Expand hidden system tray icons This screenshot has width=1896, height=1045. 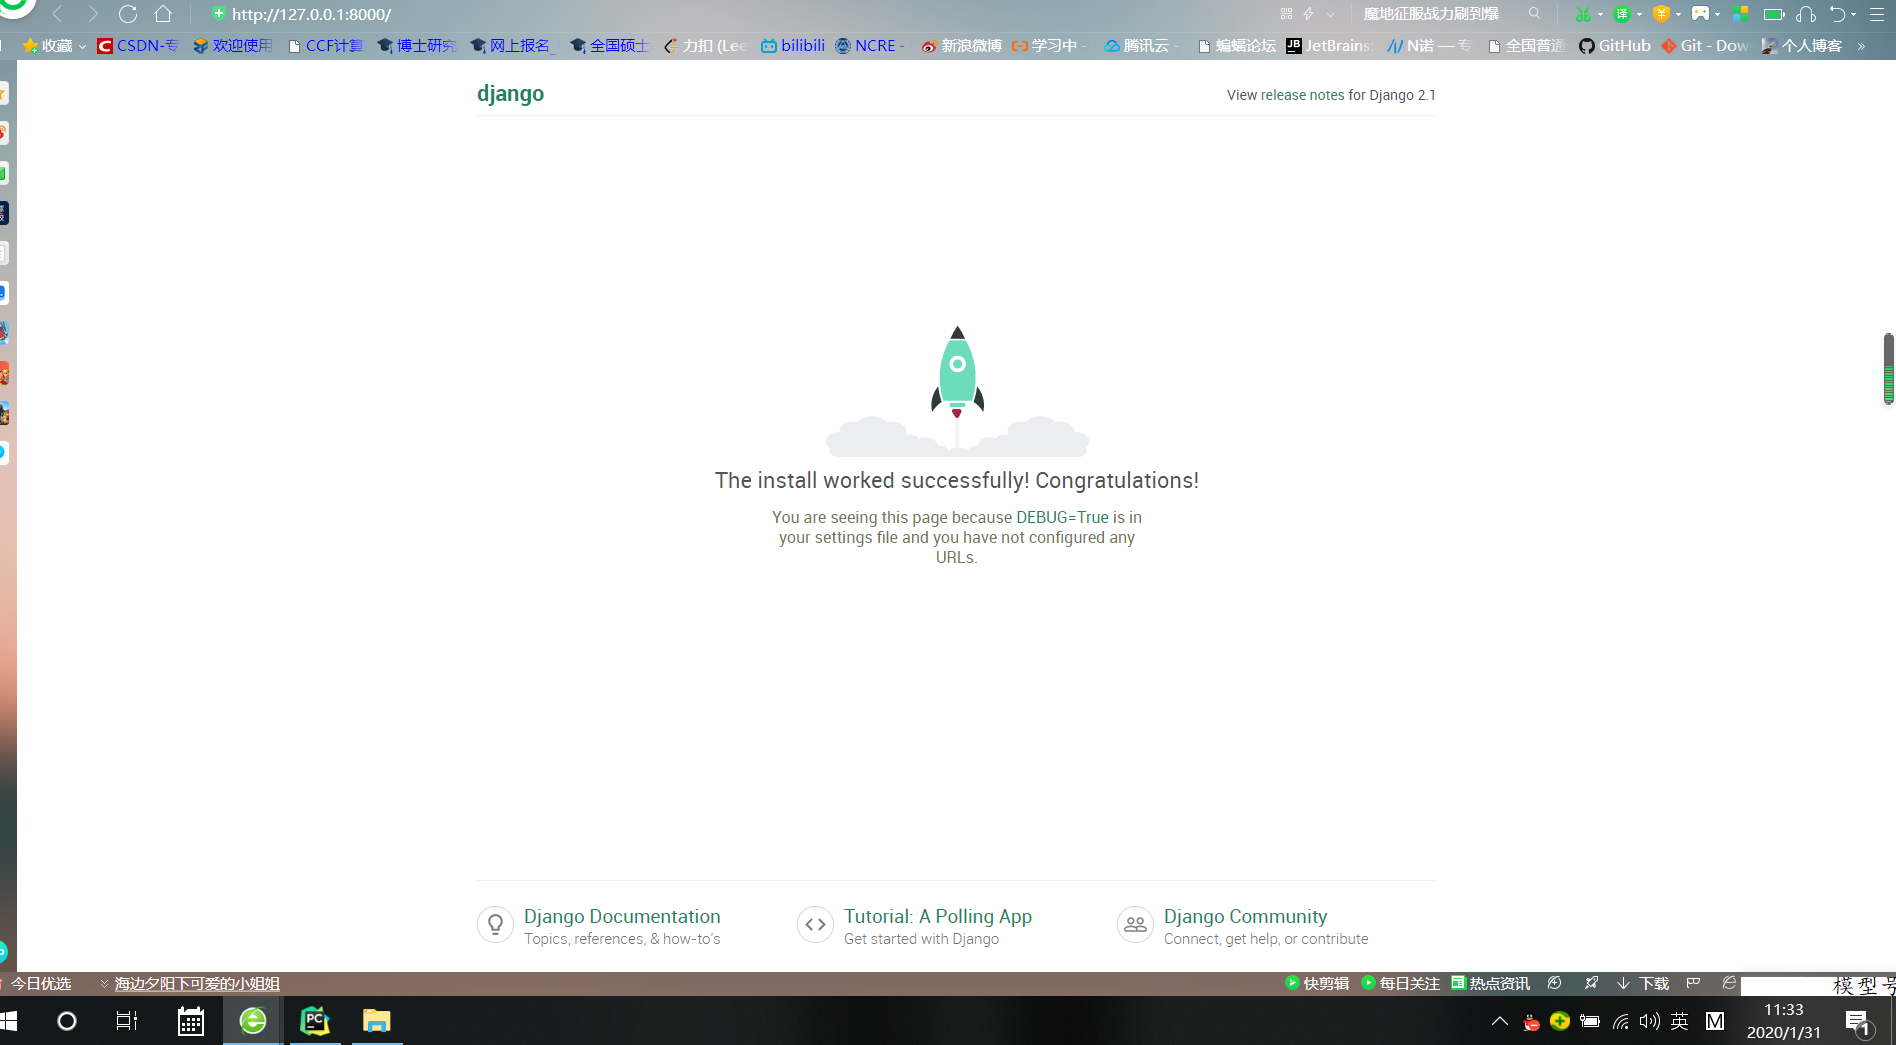(x=1499, y=1021)
